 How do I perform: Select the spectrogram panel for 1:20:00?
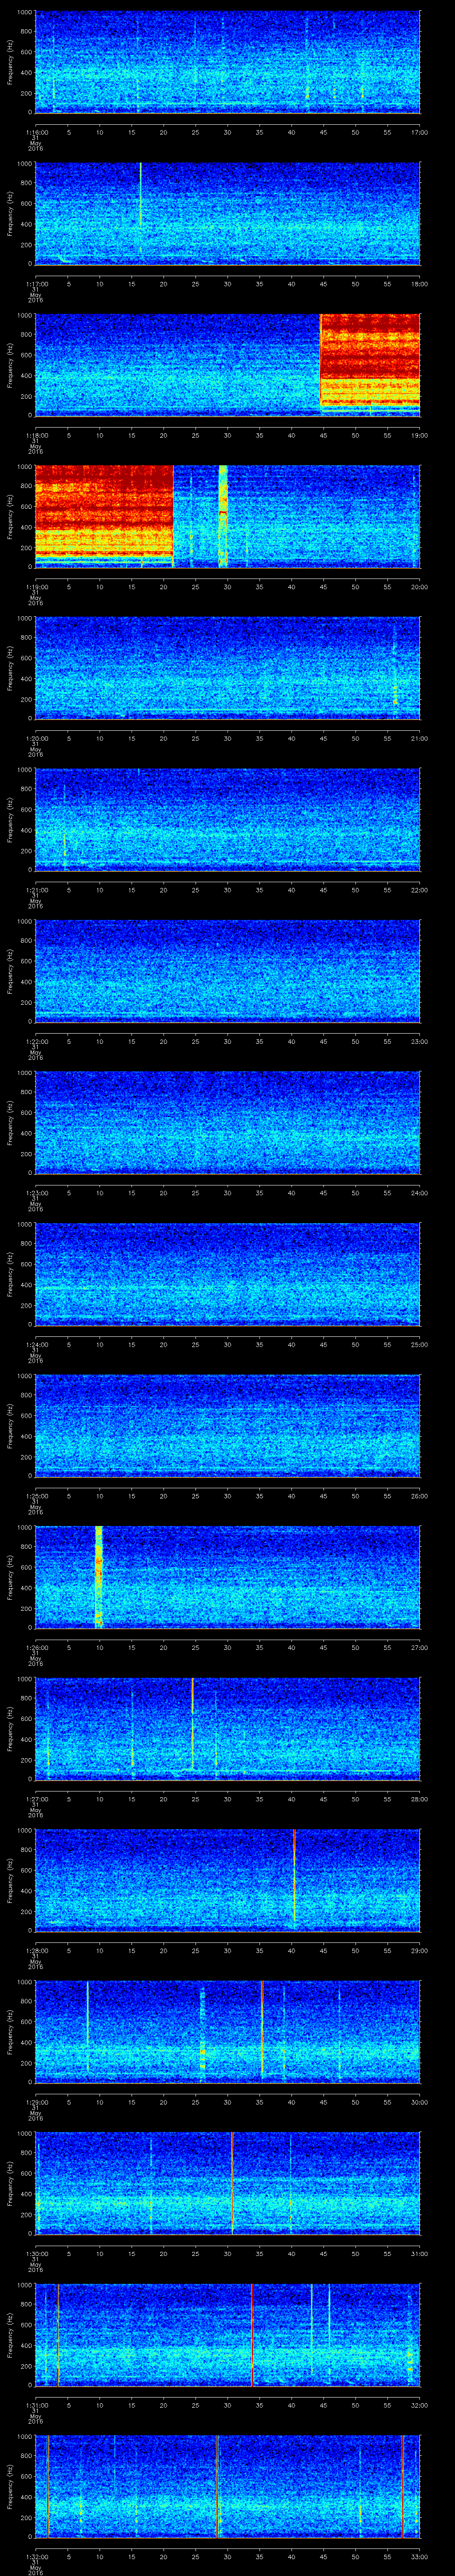227,668
